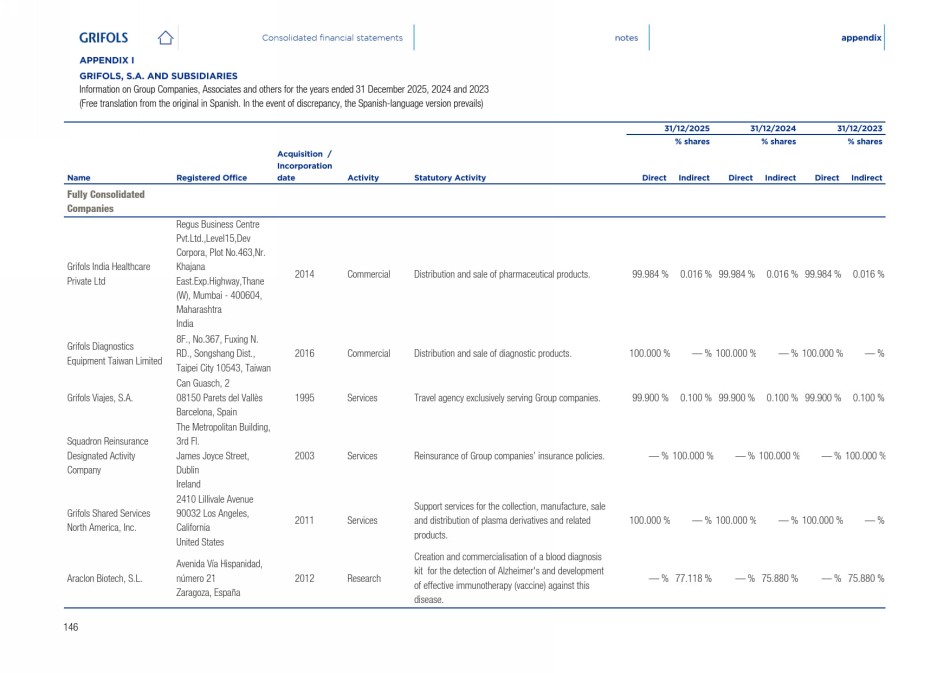
Task: Click the home icon in the header
Action: (166, 38)
